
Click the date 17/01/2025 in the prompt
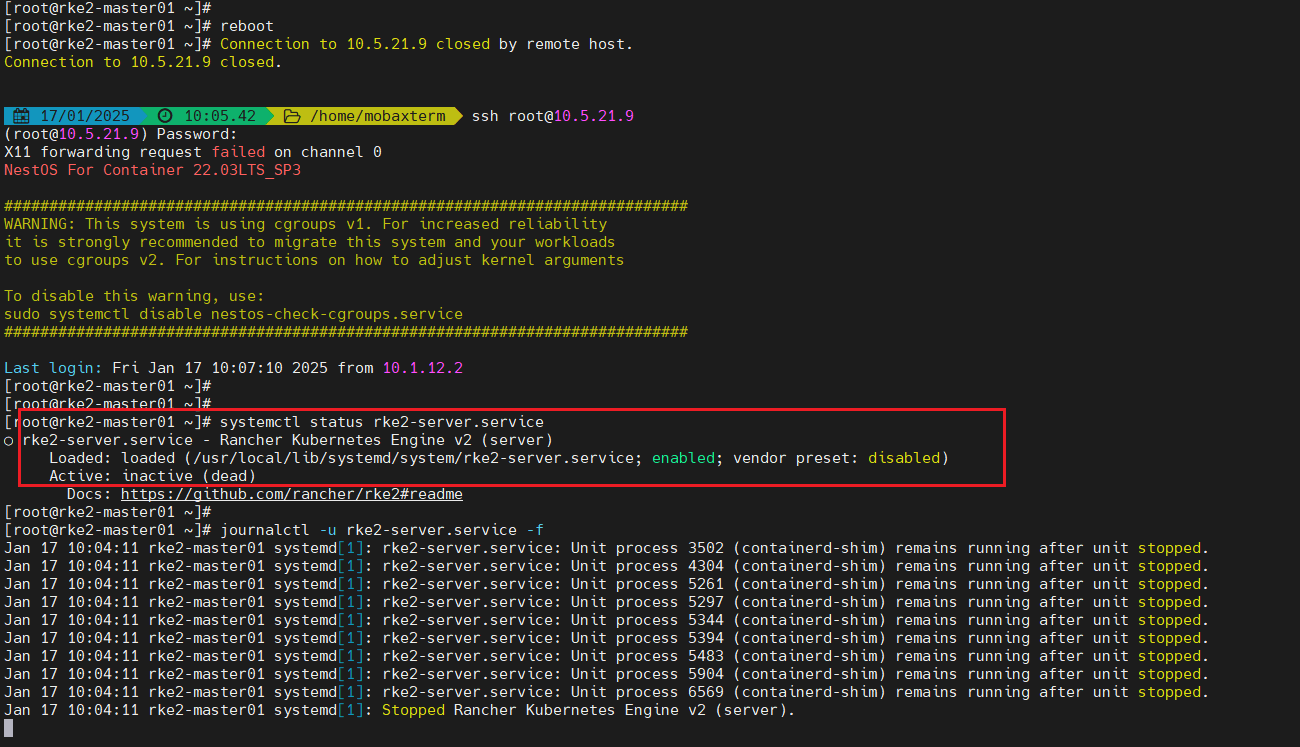click(85, 116)
